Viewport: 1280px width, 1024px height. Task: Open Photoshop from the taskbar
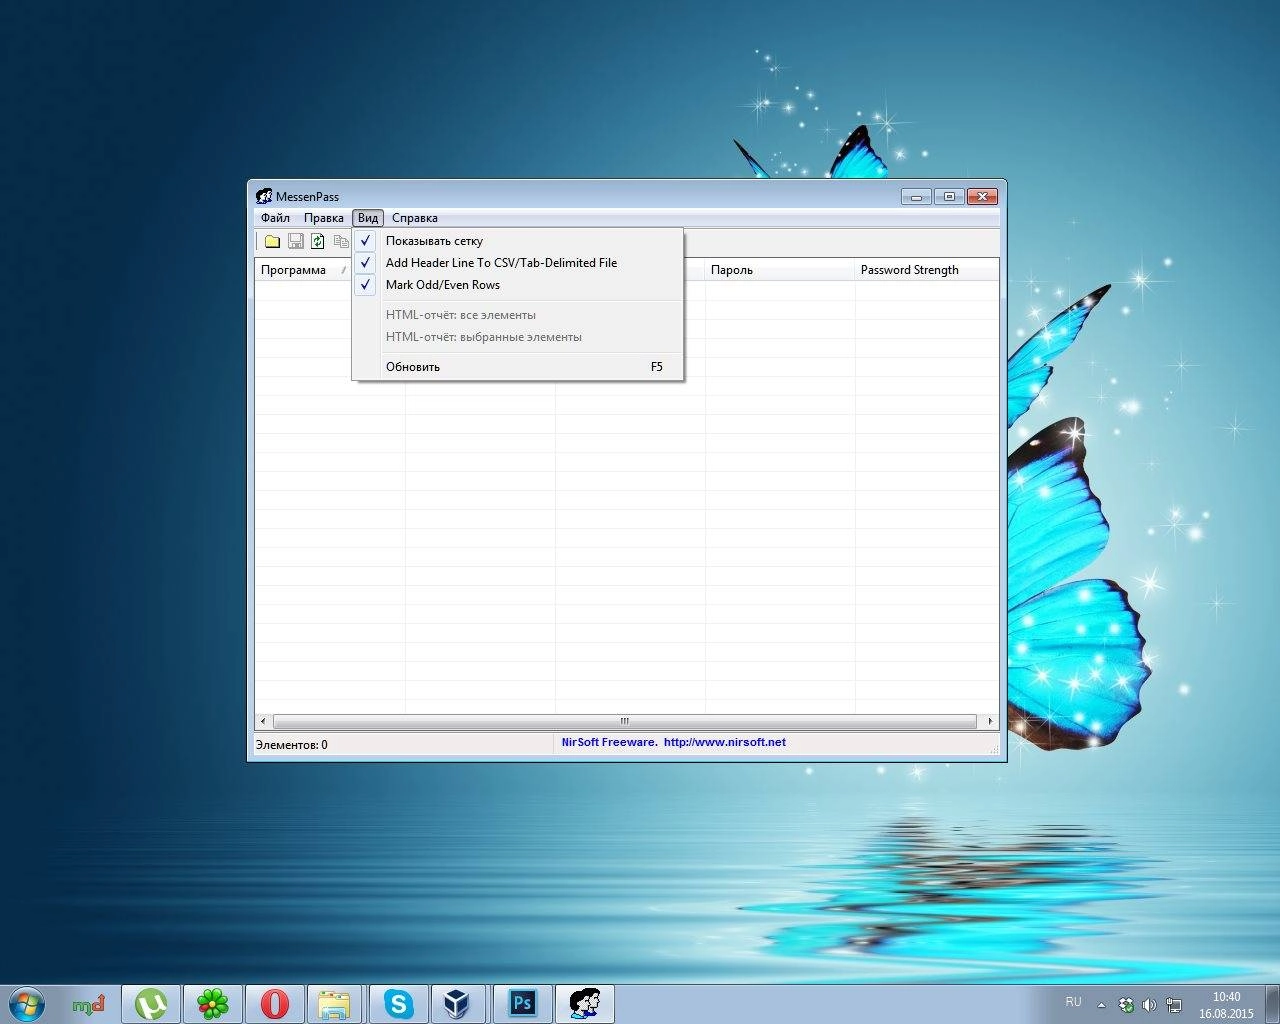(523, 1003)
